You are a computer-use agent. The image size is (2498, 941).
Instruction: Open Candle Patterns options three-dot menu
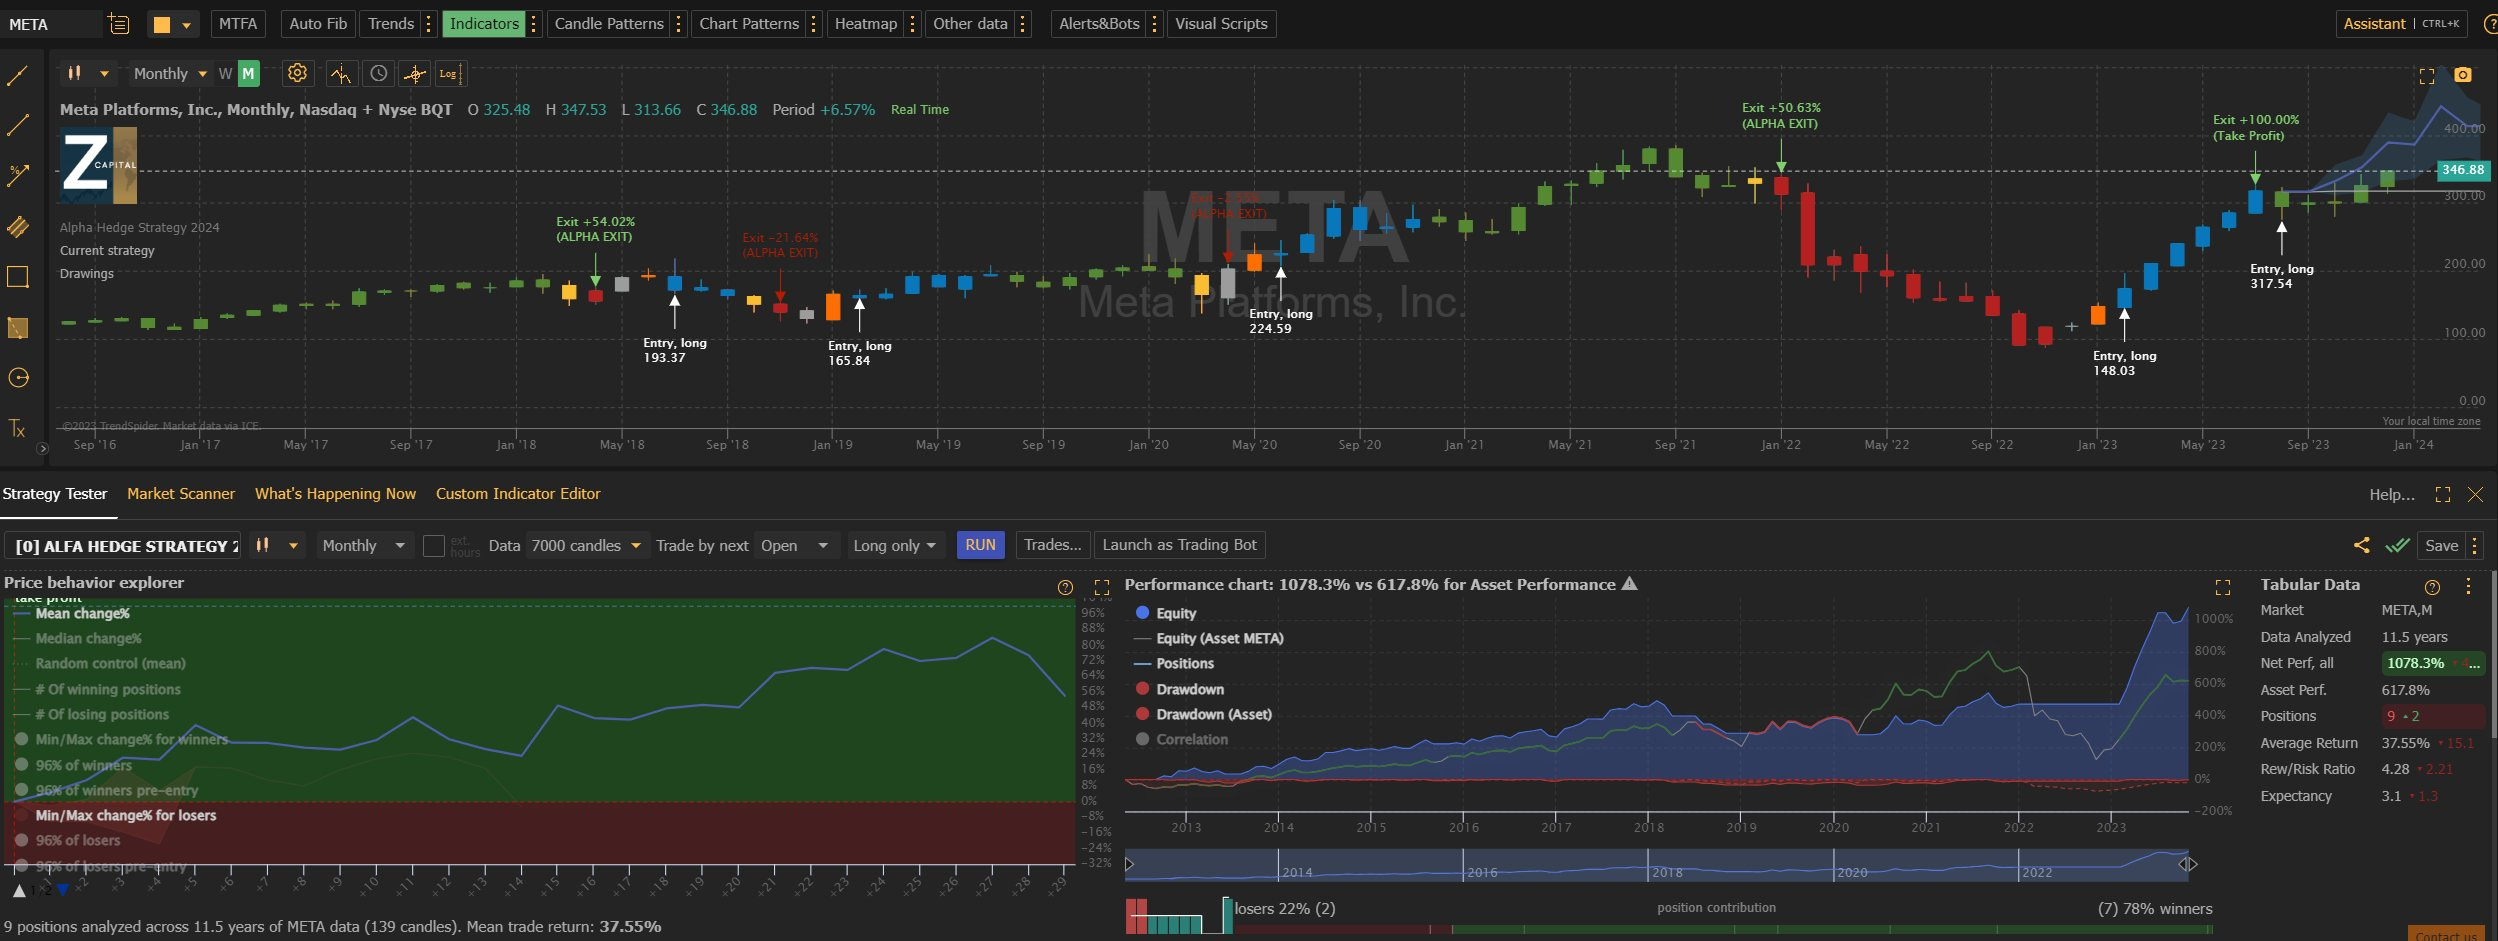point(679,24)
